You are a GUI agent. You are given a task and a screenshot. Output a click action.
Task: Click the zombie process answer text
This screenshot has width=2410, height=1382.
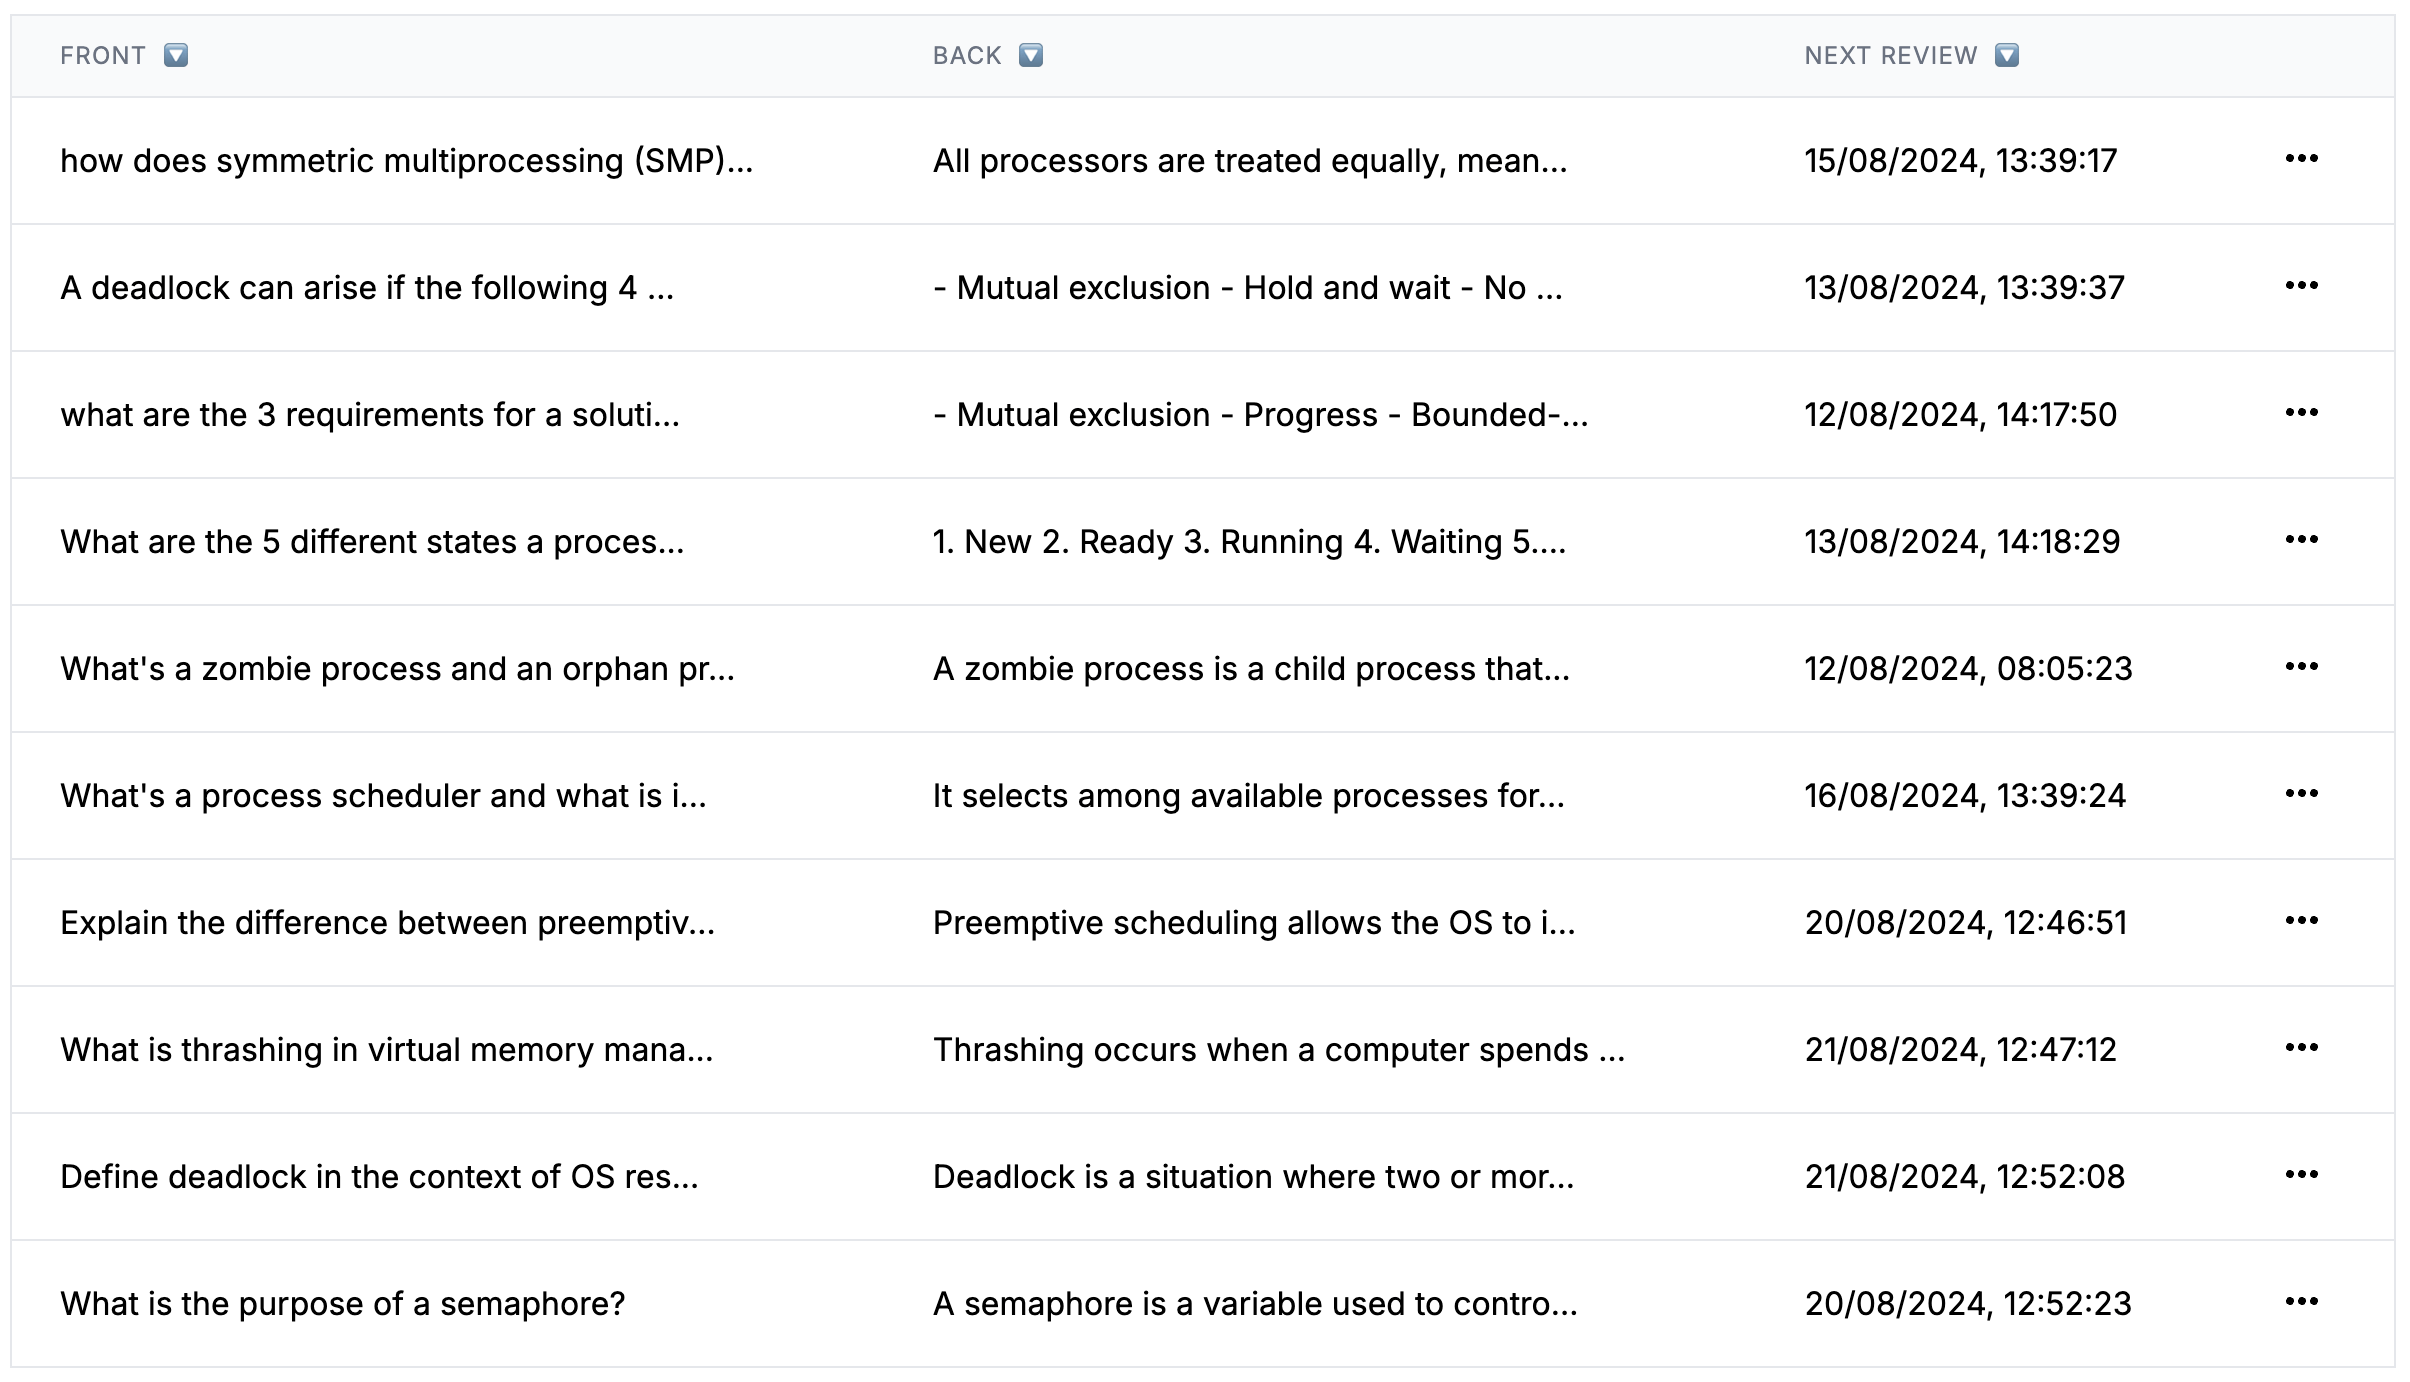point(1251,669)
